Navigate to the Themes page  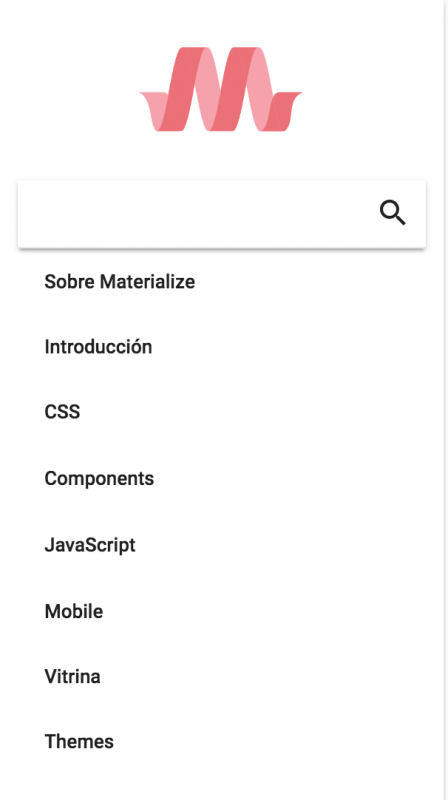click(79, 742)
